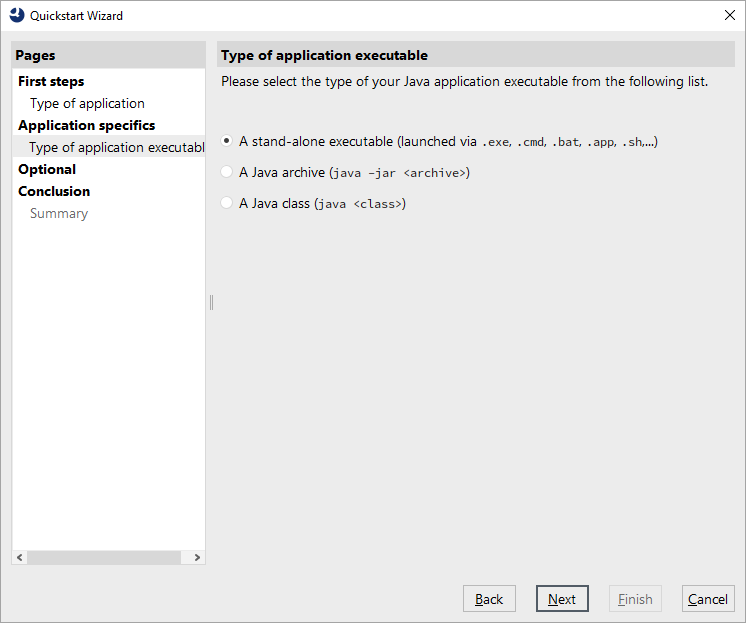This screenshot has width=746, height=623.
Task: Proceed with the Next button
Action: click(x=562, y=599)
